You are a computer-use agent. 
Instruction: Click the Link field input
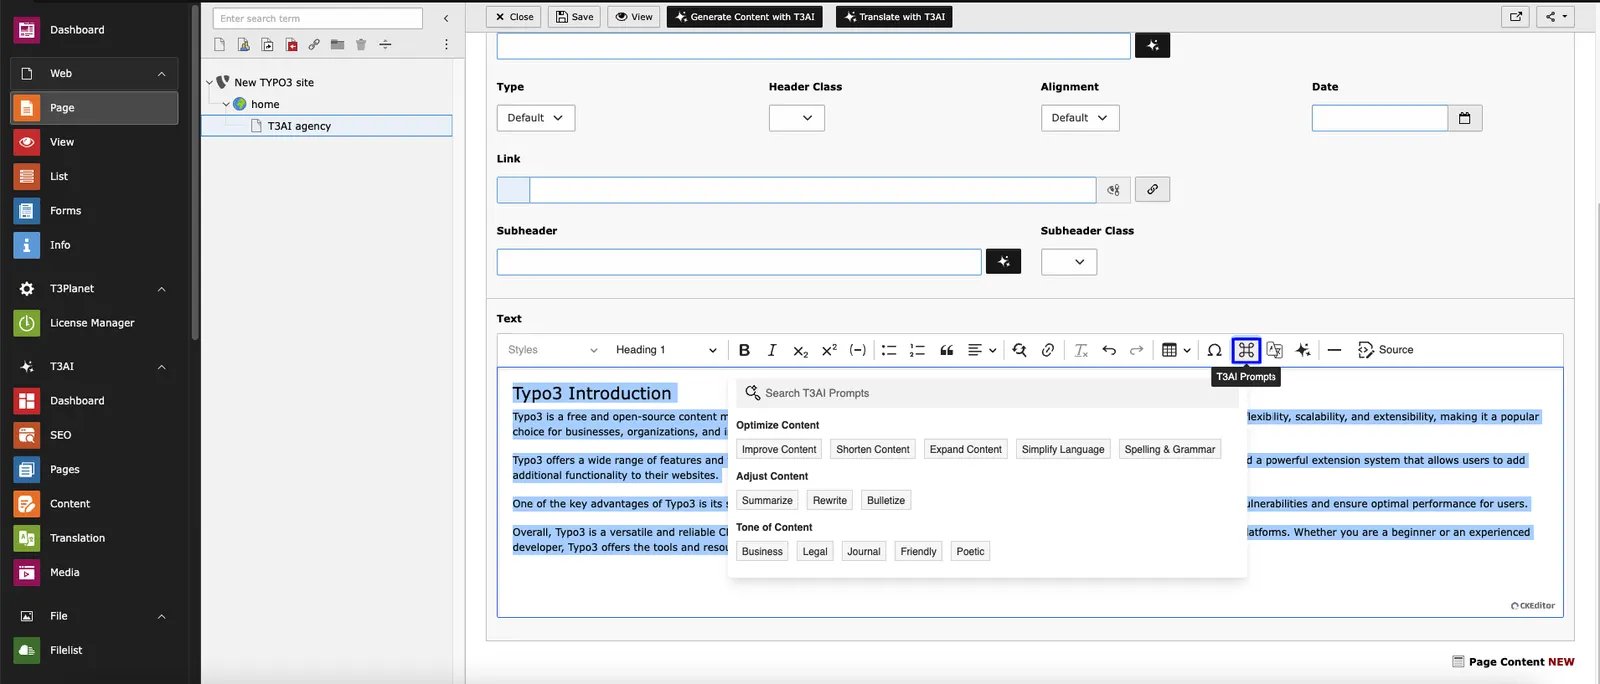813,190
